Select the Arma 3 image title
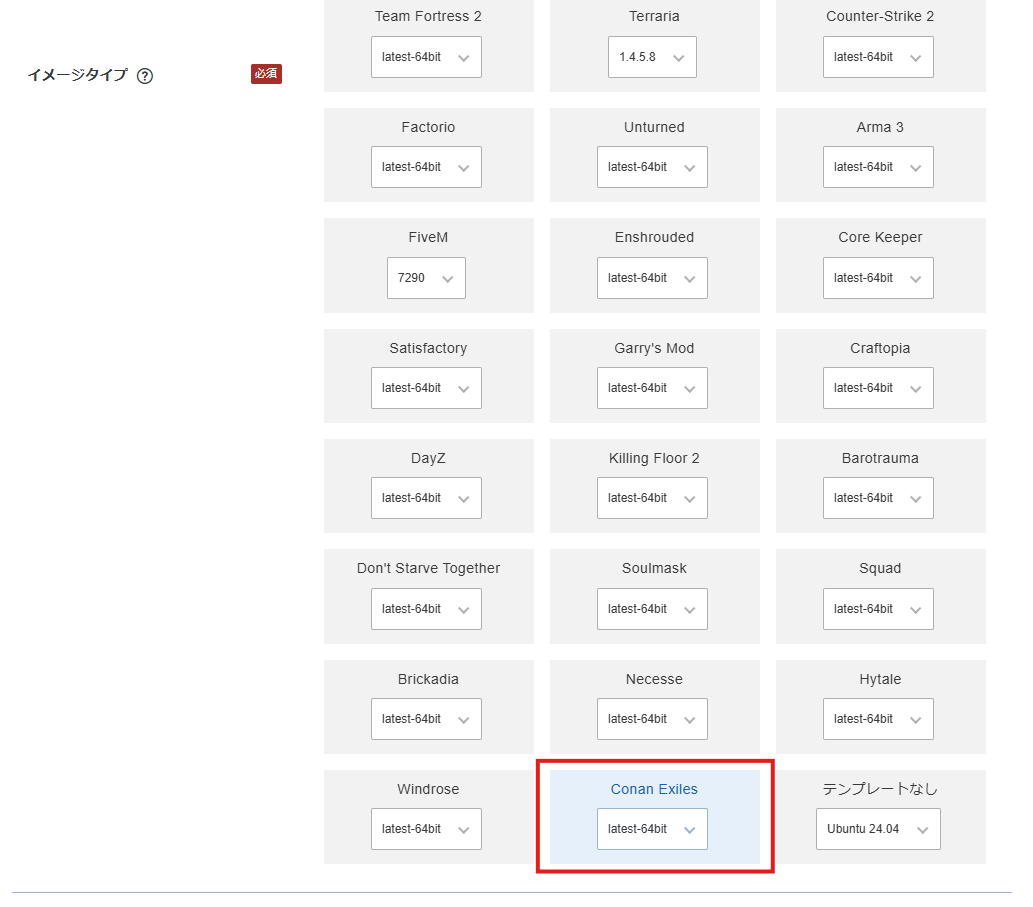 tap(880, 127)
